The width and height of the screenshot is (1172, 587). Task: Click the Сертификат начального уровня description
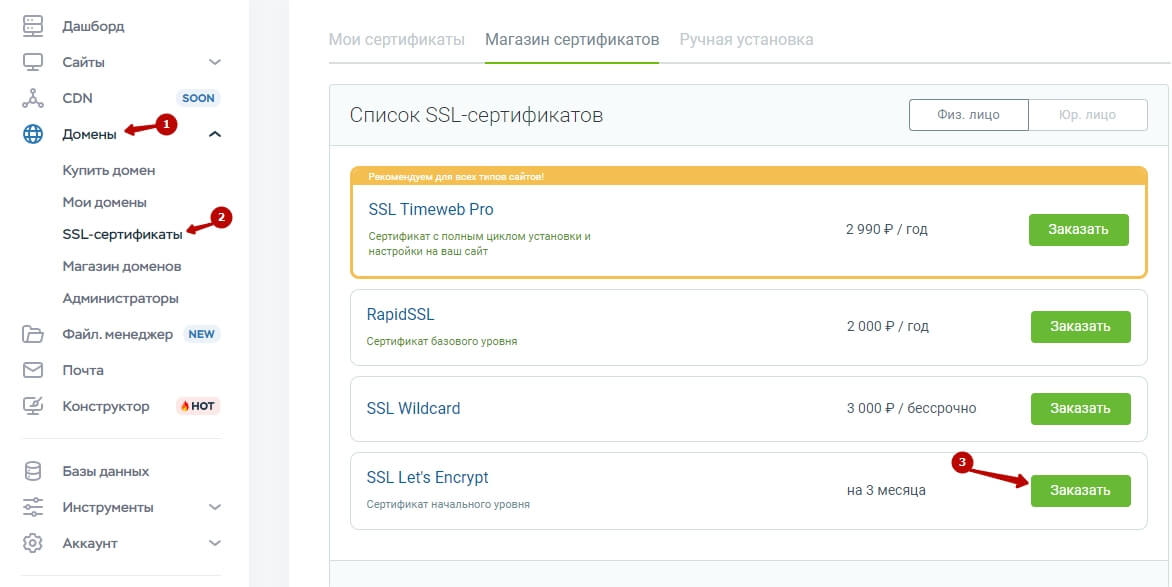click(448, 505)
